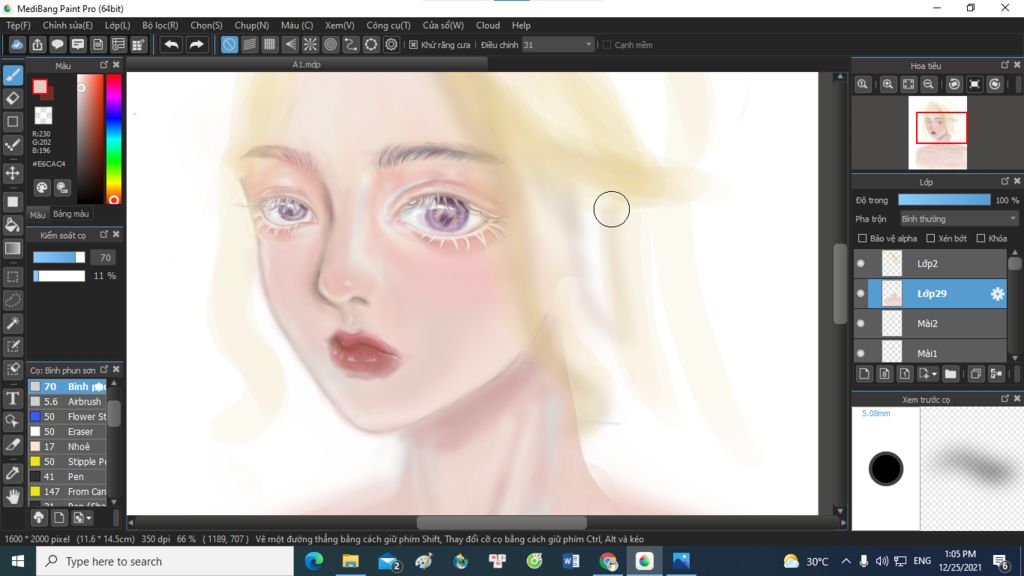Hide layer Mài2 visibility dot
The image size is (1024, 576).
click(x=861, y=324)
